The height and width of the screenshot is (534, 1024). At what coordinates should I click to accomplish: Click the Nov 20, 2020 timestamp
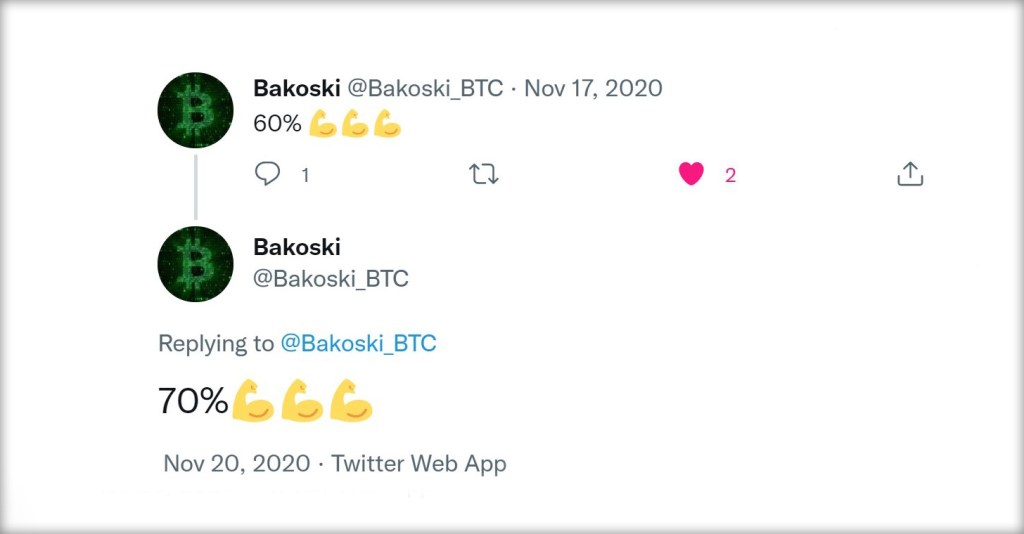236,464
